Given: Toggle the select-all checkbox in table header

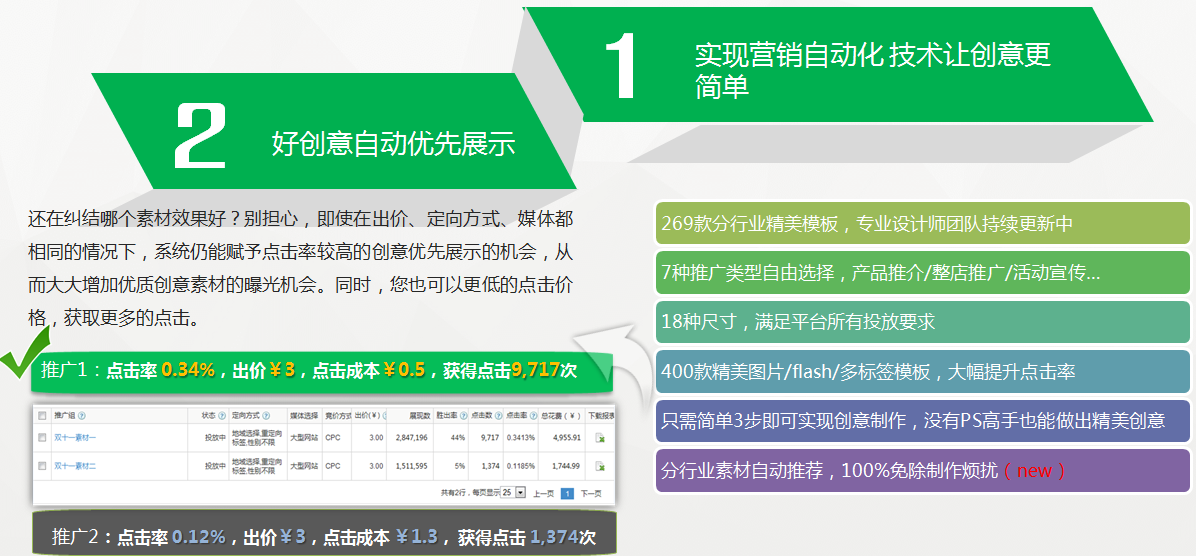Looking at the screenshot, I should pyautogui.click(x=42, y=415).
